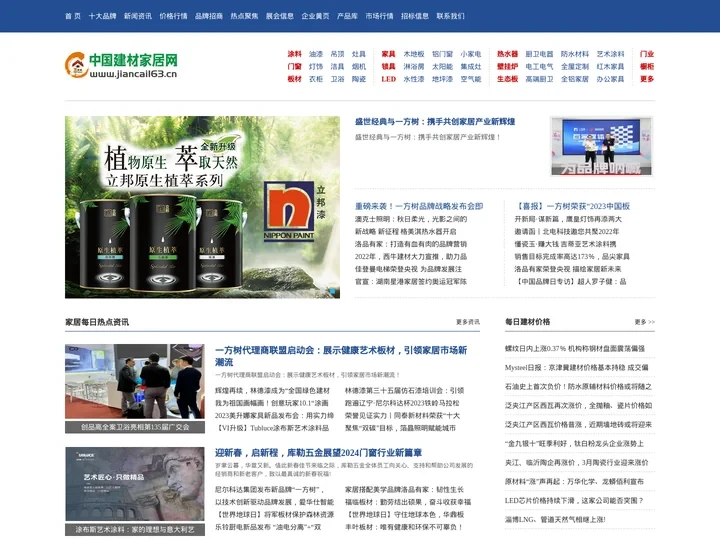Open article 【喜报】一方树荣获"2023中国板
720x540 pixels.
tap(572, 206)
